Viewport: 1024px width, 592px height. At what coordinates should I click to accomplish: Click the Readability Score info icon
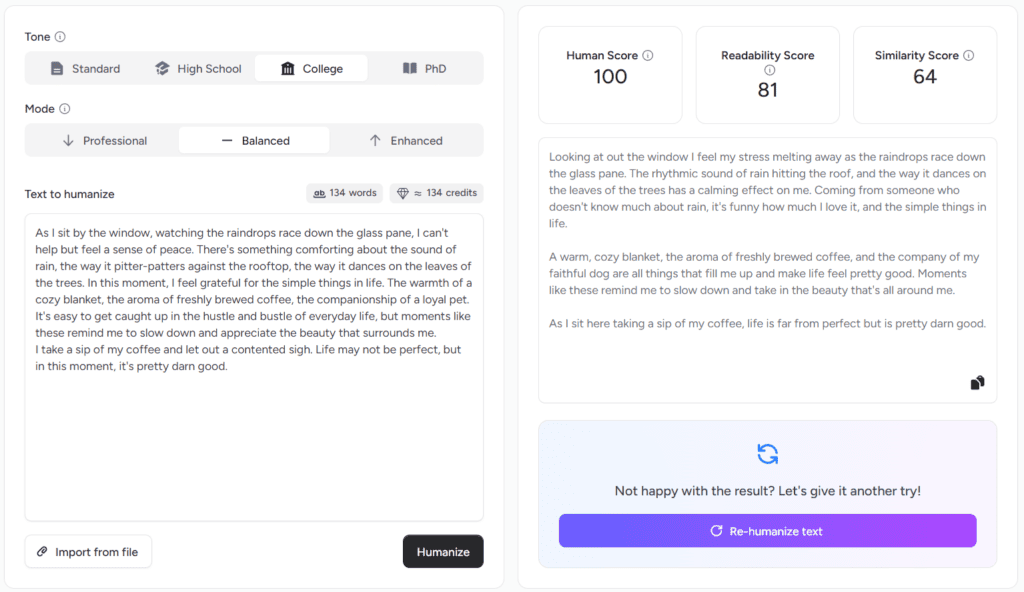click(x=768, y=71)
